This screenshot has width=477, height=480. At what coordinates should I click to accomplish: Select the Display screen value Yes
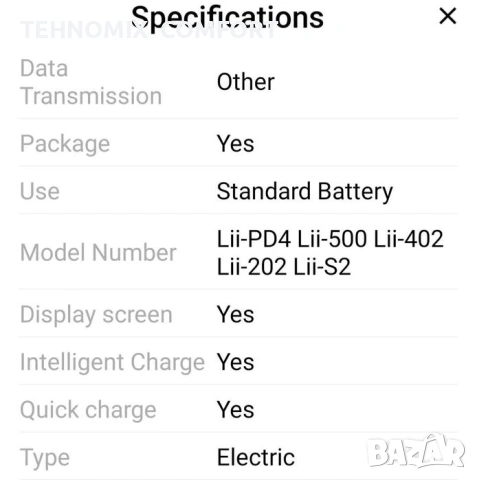tap(235, 314)
